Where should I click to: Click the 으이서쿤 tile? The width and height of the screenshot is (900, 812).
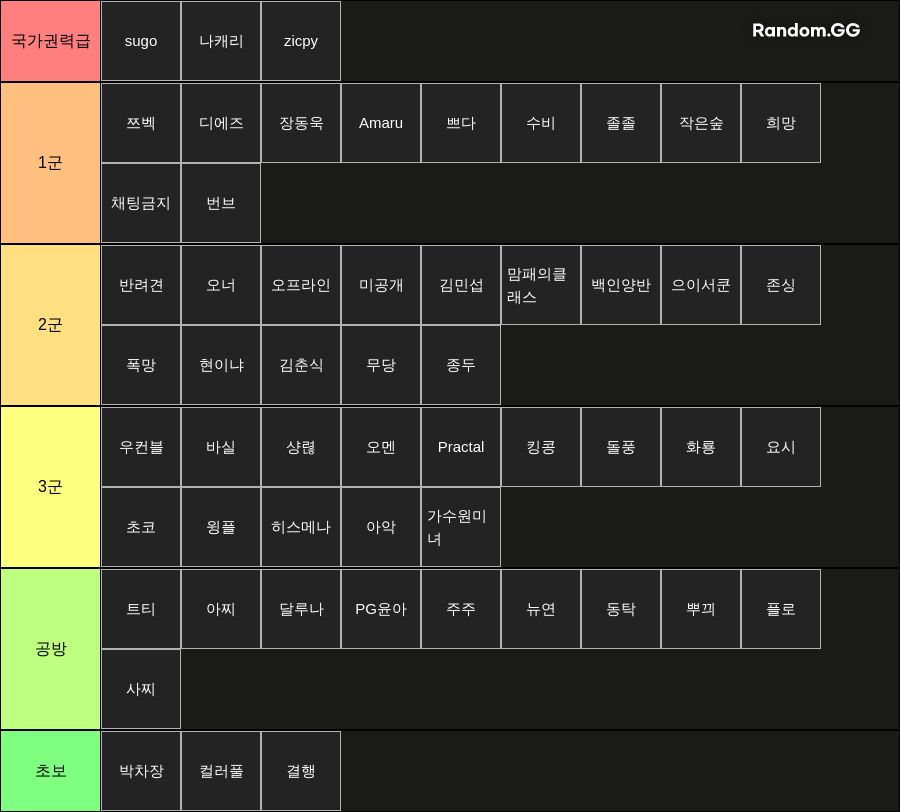pyautogui.click(x=701, y=285)
